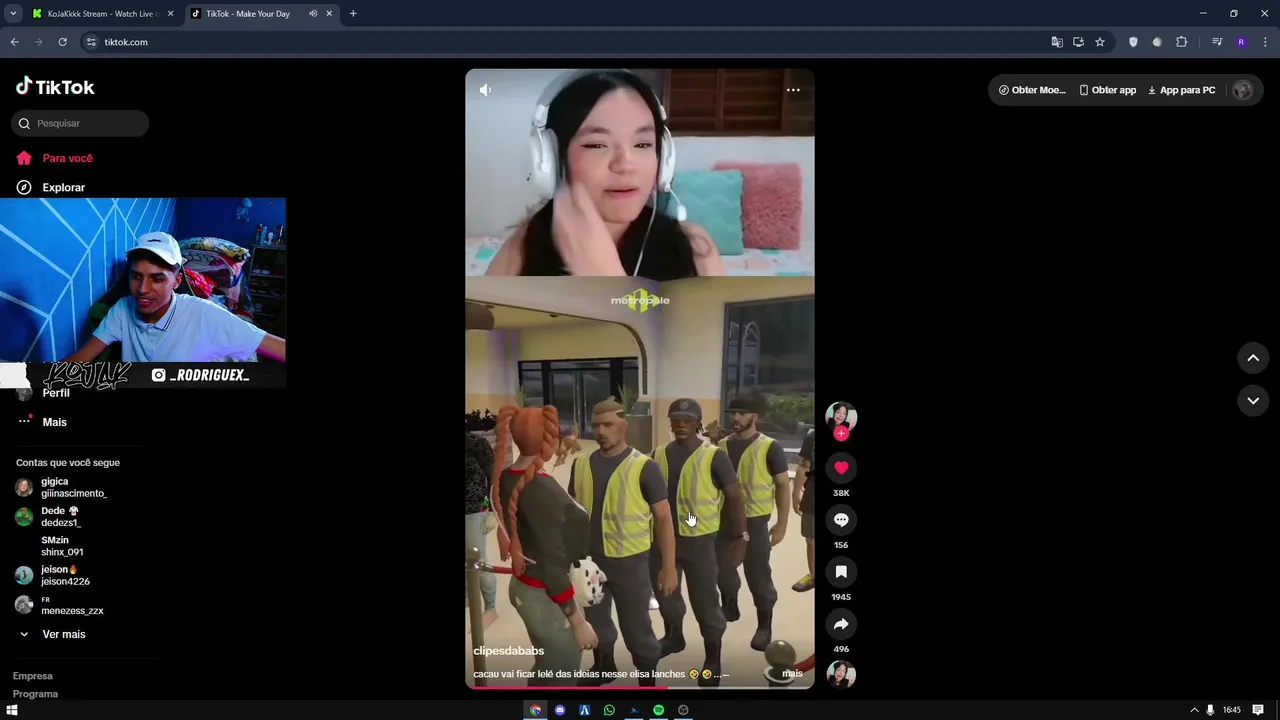This screenshot has width=1280, height=720.
Task: Open new browser tab
Action: coord(353,14)
